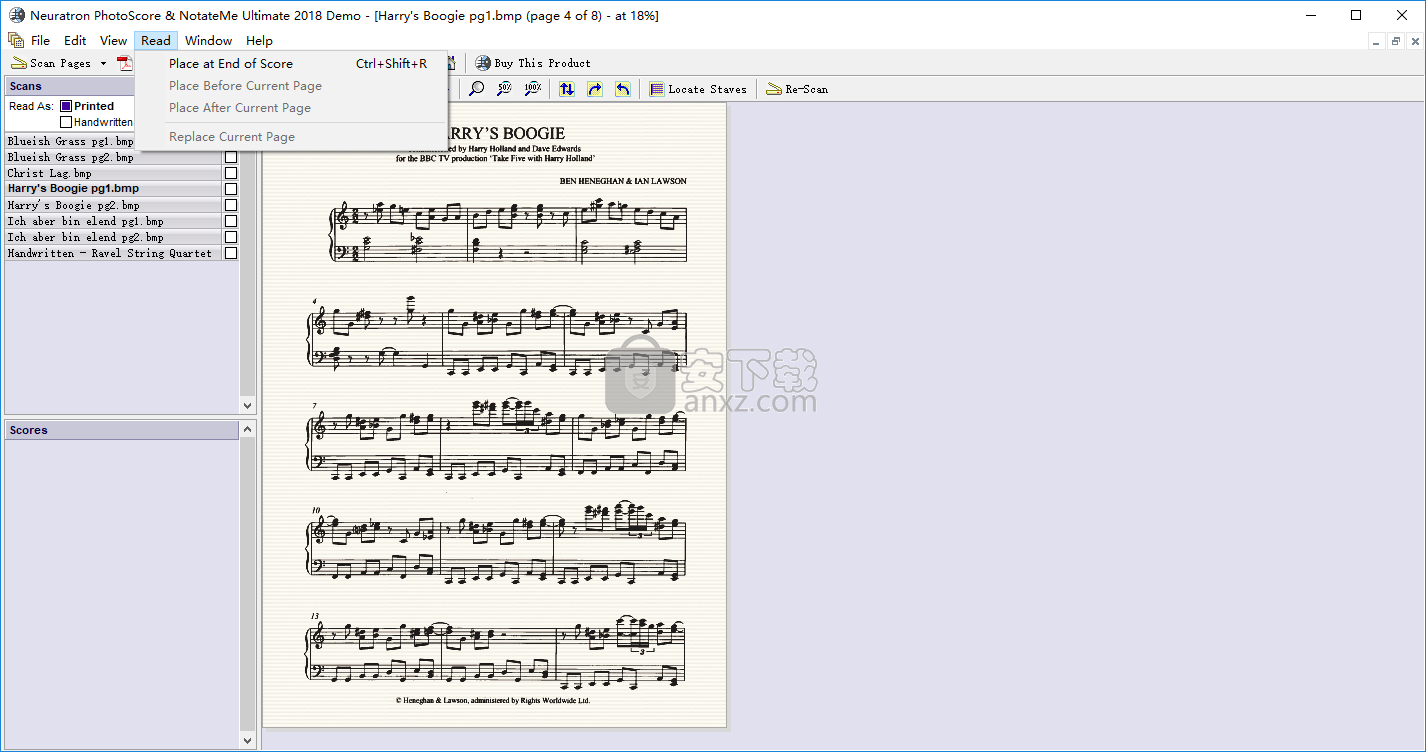The width and height of the screenshot is (1426, 752).
Task: Tick checkbox for Ich aber bin elend pg2.bmp
Action: point(231,237)
